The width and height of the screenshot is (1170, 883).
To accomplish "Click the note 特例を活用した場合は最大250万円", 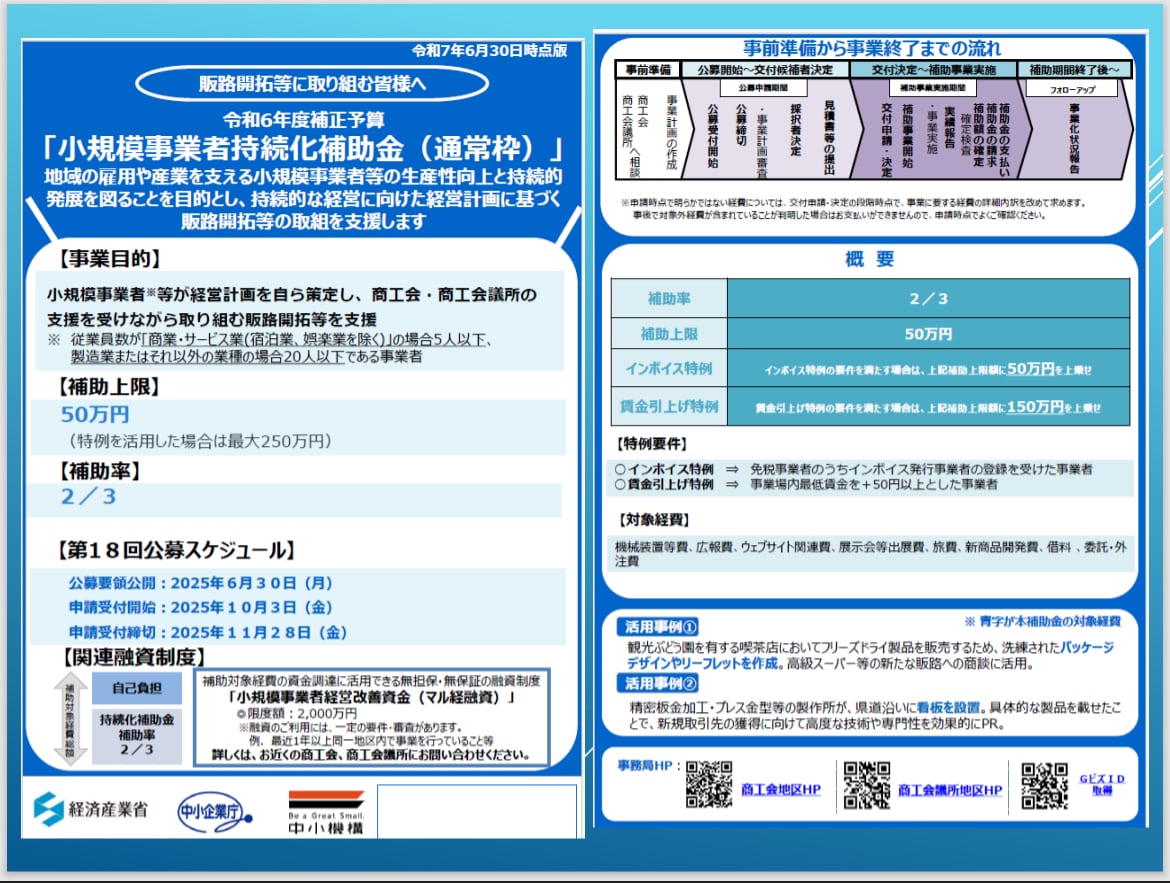I will pyautogui.click(x=200, y=441).
